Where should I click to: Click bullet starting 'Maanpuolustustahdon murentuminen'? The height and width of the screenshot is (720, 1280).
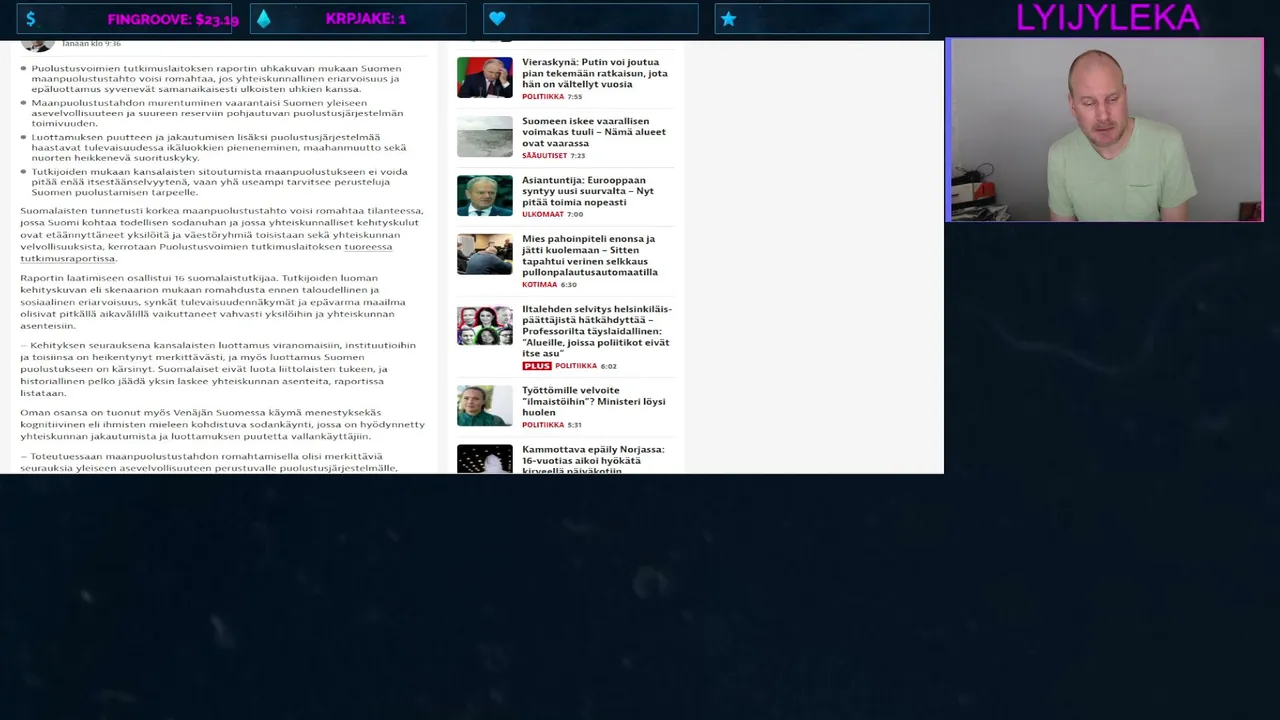[217, 113]
